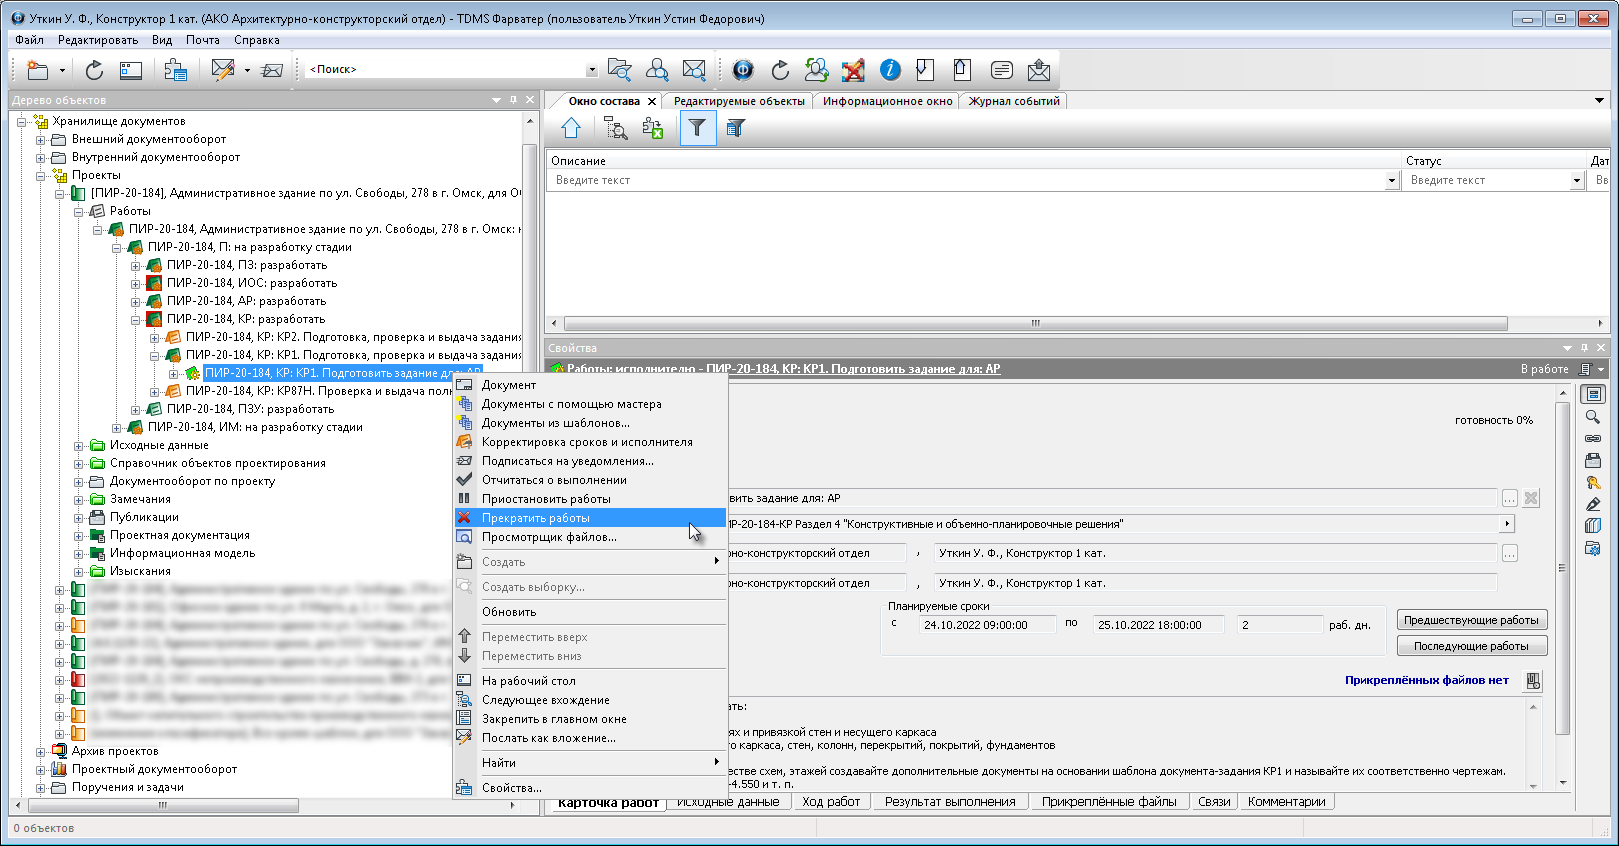Viewport: 1619px width, 846px height.
Task: Click the chain link icon in properties sidebar
Action: 1593,438
